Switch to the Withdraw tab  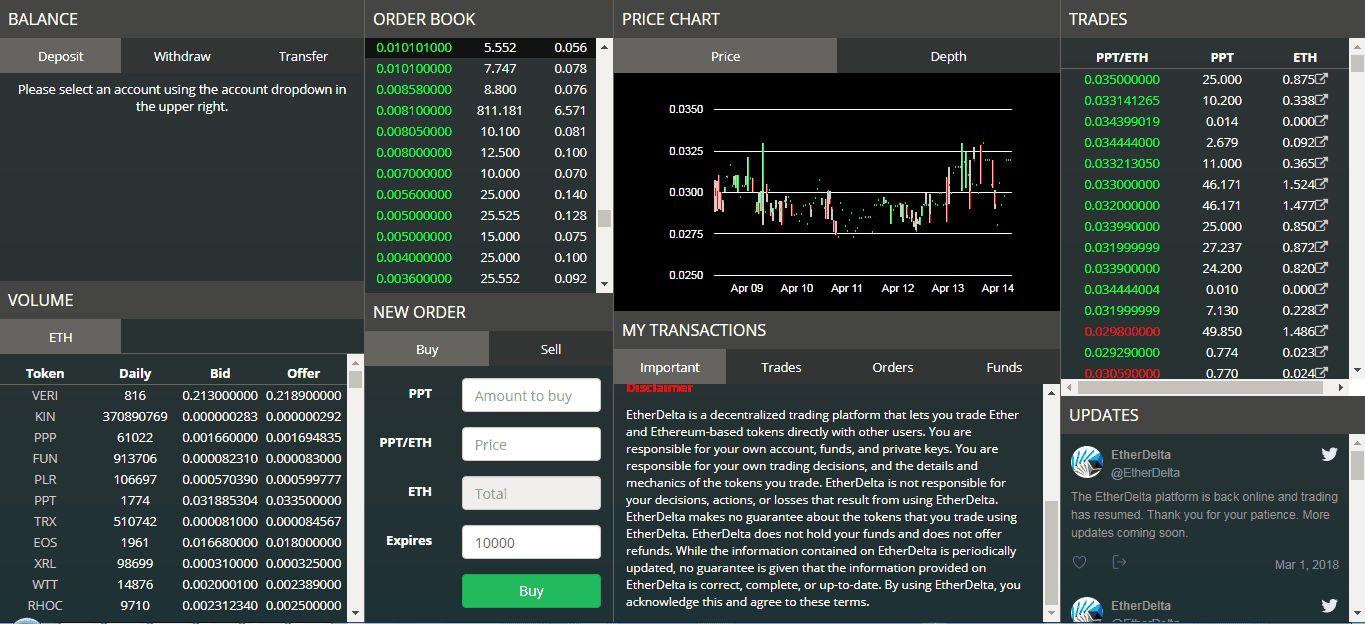[x=182, y=56]
